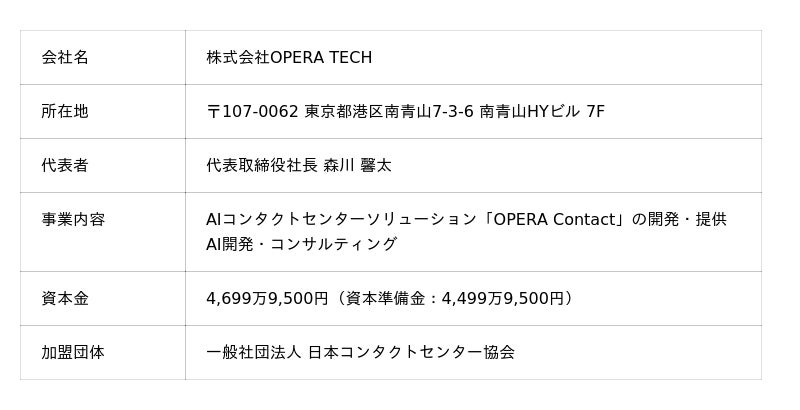Click the phrase の開発・提供
Image resolution: width=800 pixels, height=410 pixels.
pos(679,219)
